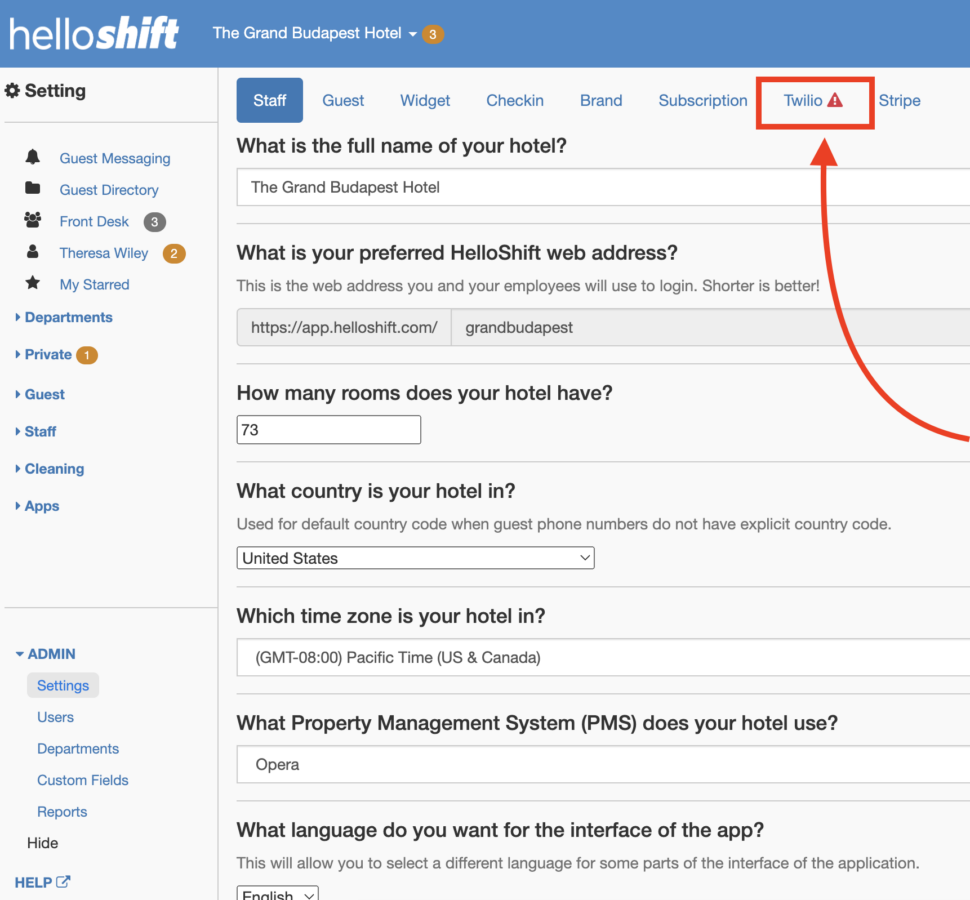The image size is (970, 900).
Task: Expand the Guest sidebar section
Action: (x=40, y=394)
